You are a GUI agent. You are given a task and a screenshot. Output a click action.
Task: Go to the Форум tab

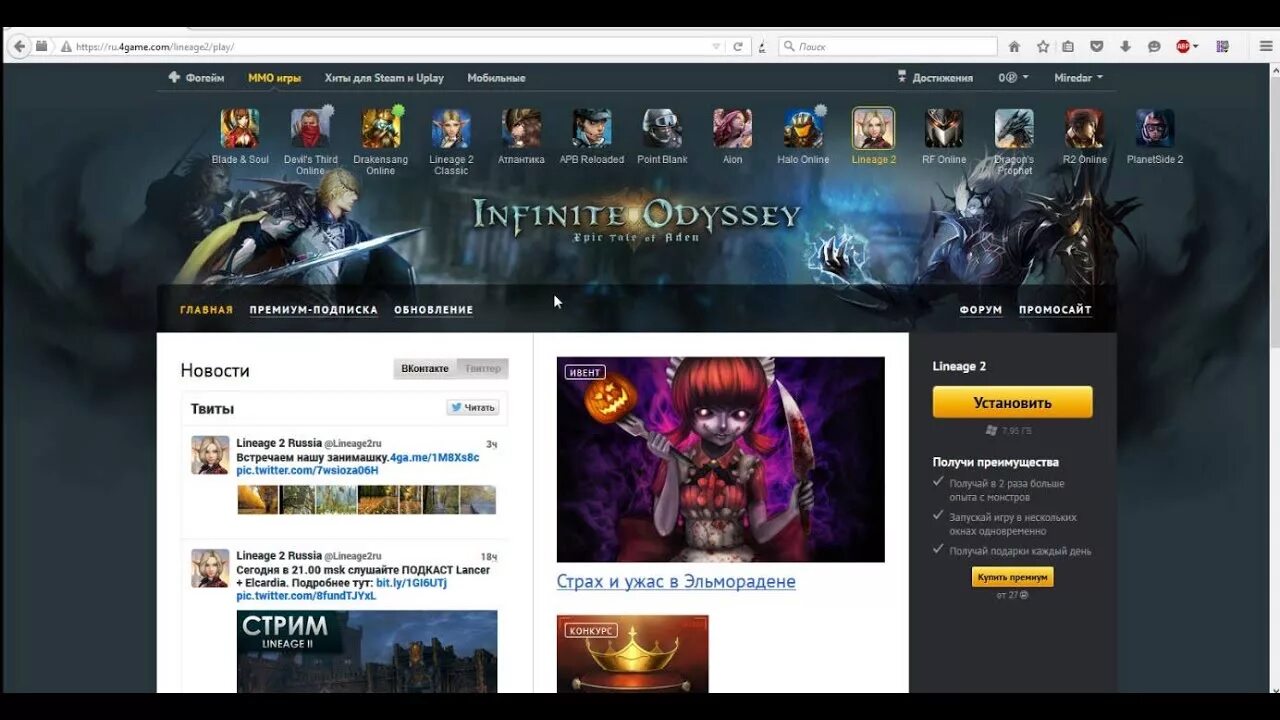[980, 310]
